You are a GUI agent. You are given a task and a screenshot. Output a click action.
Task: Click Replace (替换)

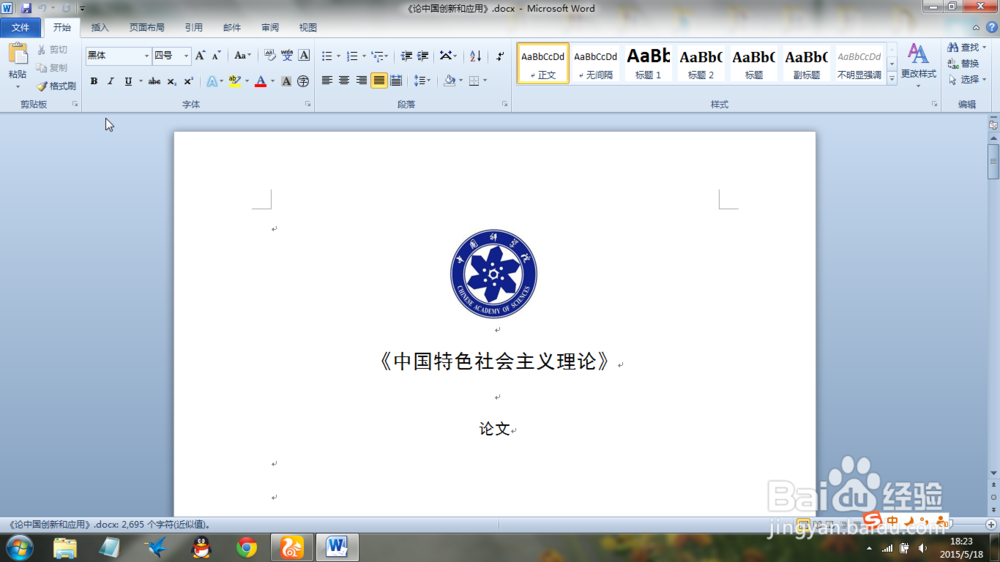(964, 64)
